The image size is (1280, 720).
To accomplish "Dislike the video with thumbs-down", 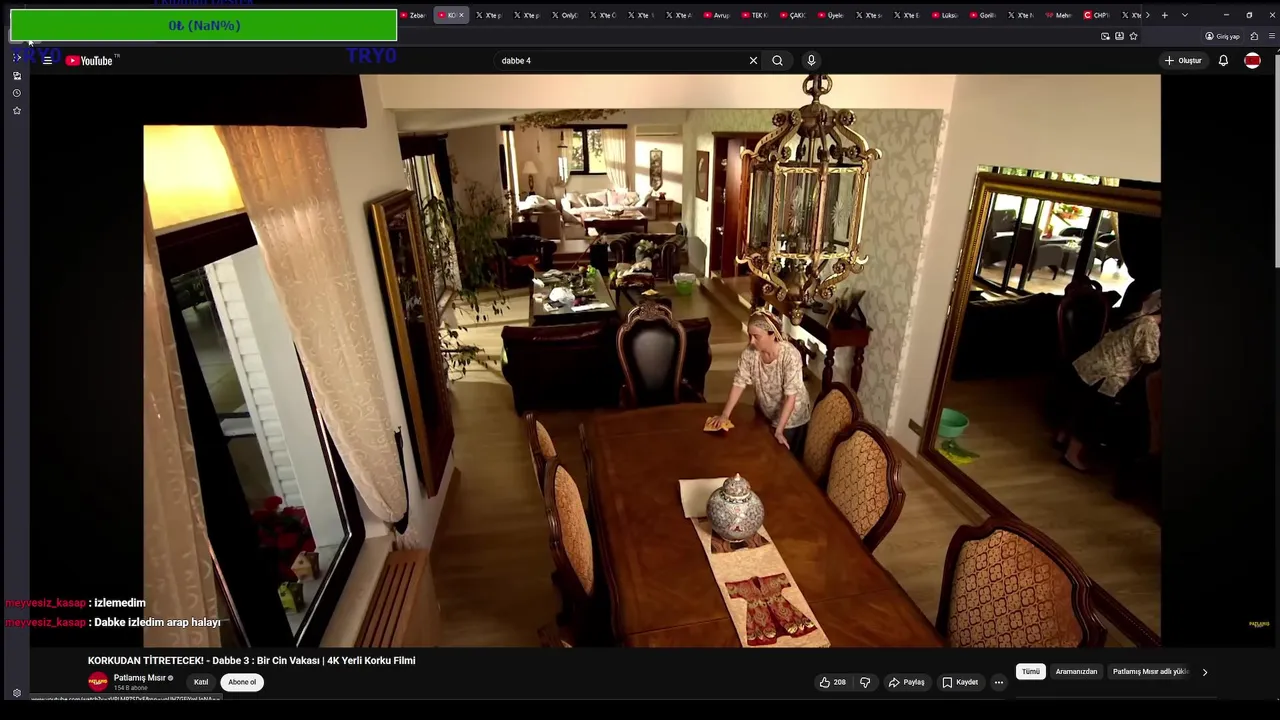I will point(865,682).
